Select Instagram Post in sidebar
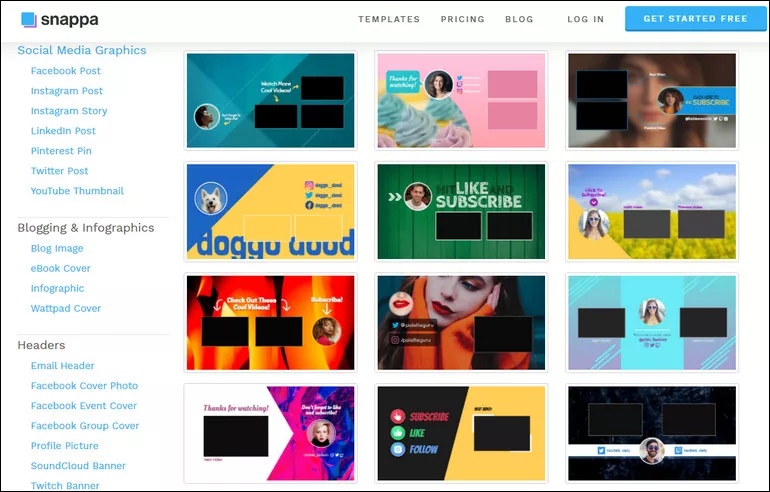The image size is (770, 492). (x=67, y=91)
